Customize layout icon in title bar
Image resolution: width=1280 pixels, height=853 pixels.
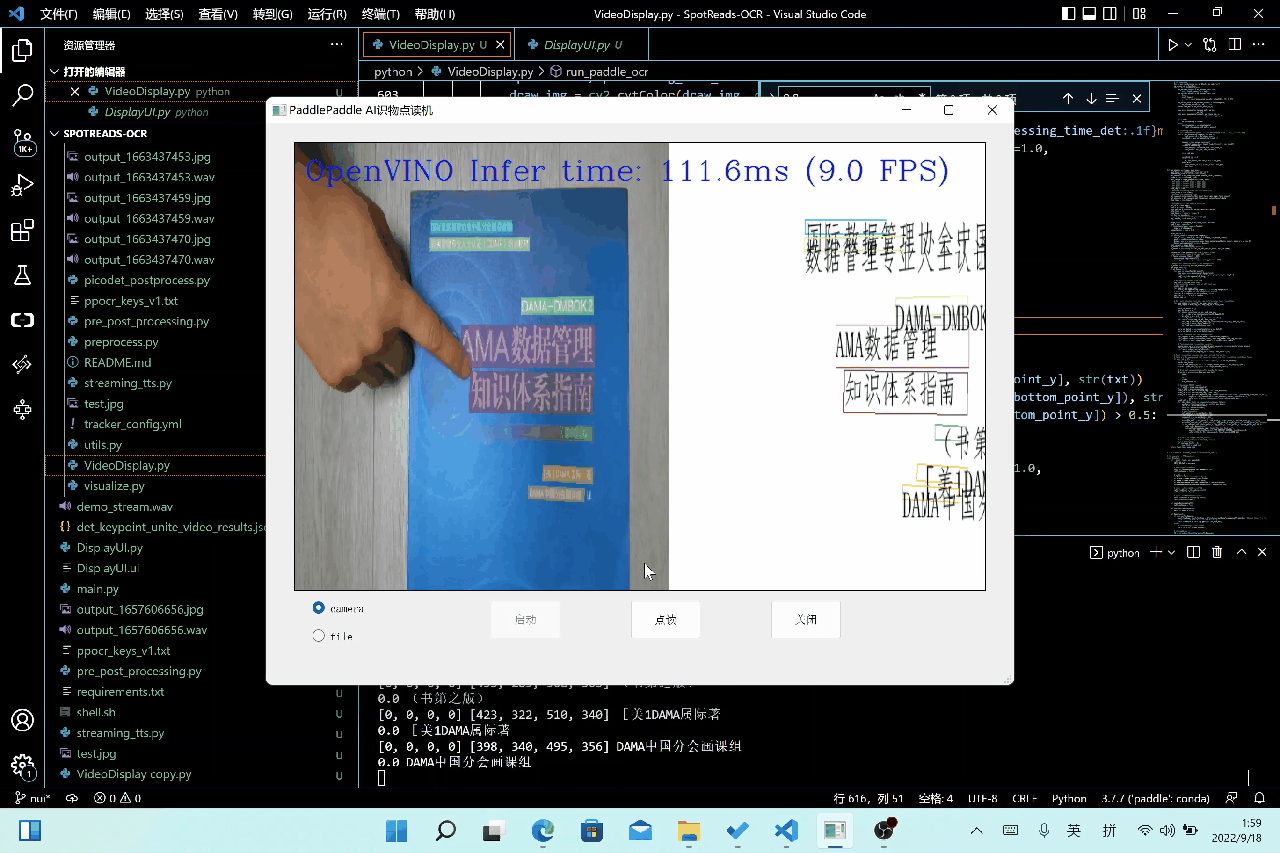click(x=1140, y=14)
